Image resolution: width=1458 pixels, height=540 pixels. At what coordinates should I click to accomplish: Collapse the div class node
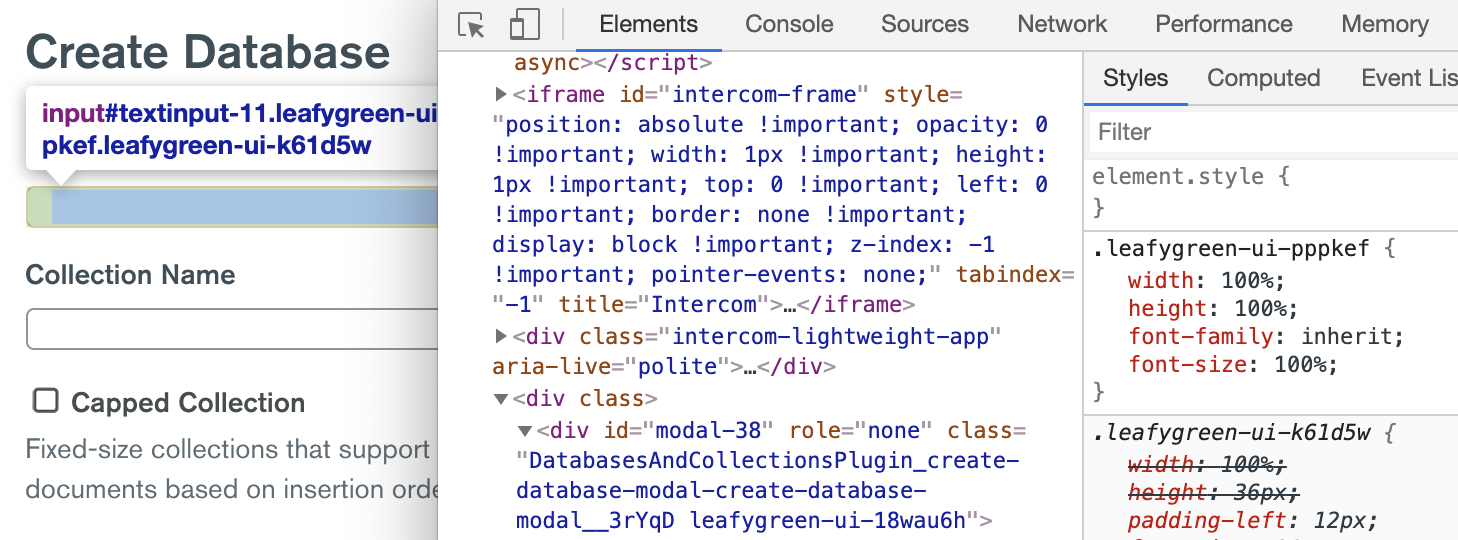[502, 399]
